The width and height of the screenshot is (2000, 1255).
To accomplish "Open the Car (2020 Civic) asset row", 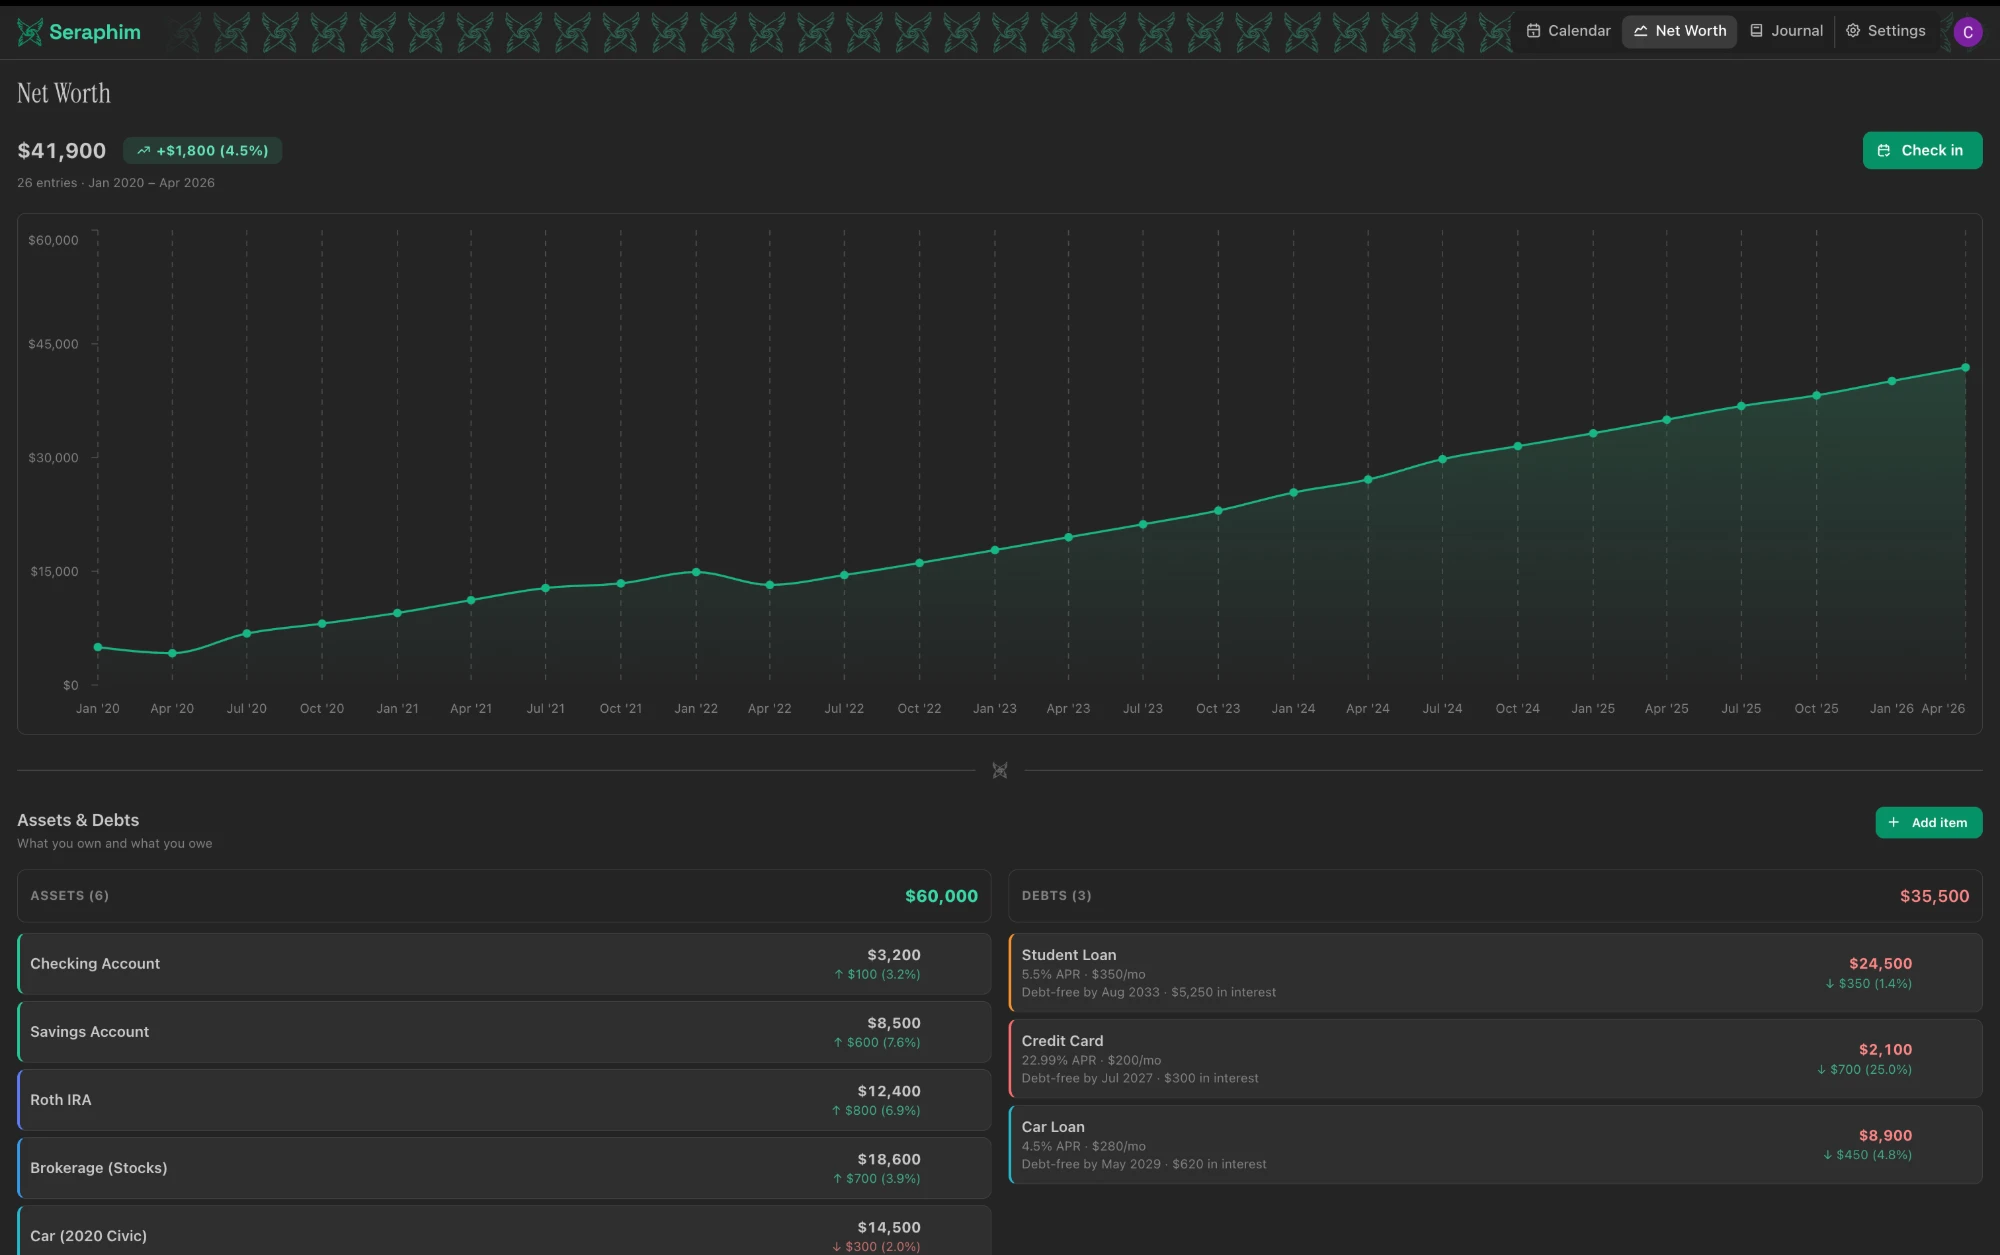I will tap(504, 1232).
